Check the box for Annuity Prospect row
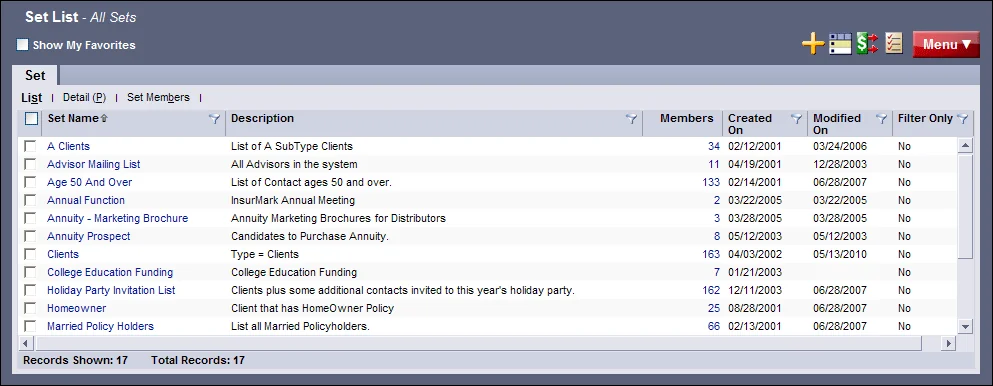The width and height of the screenshot is (993, 386). click(x=30, y=237)
